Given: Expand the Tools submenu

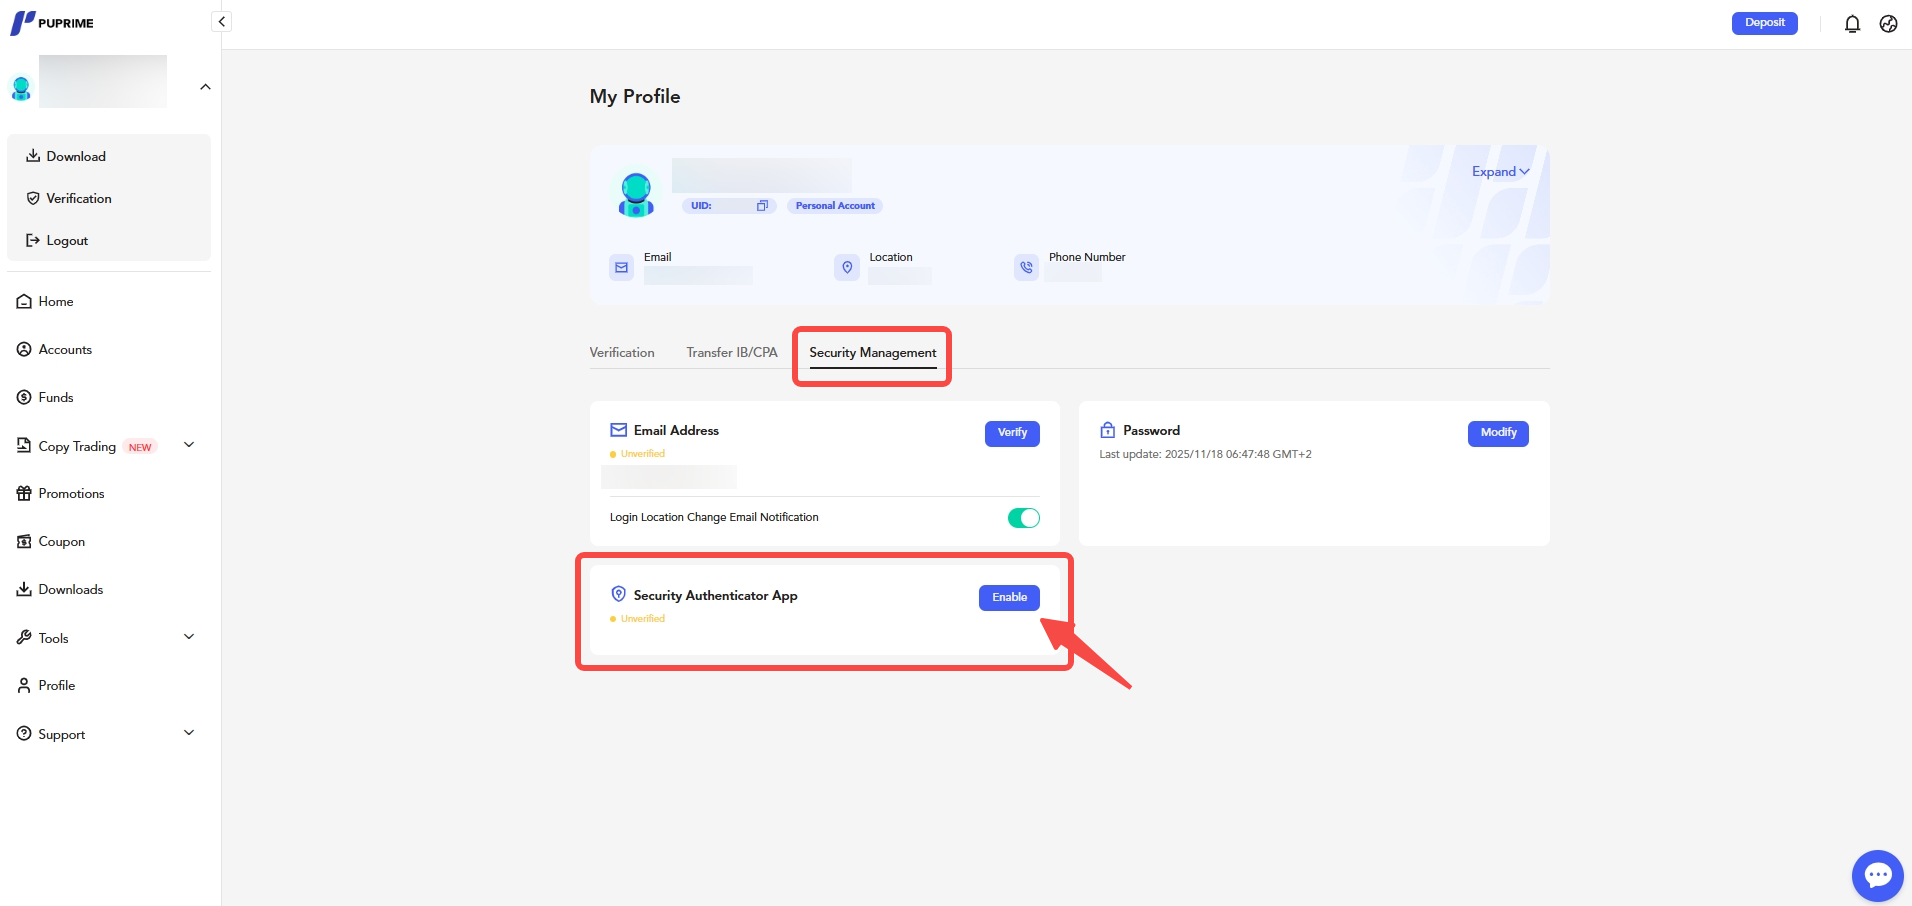Looking at the screenshot, I should pyautogui.click(x=189, y=637).
